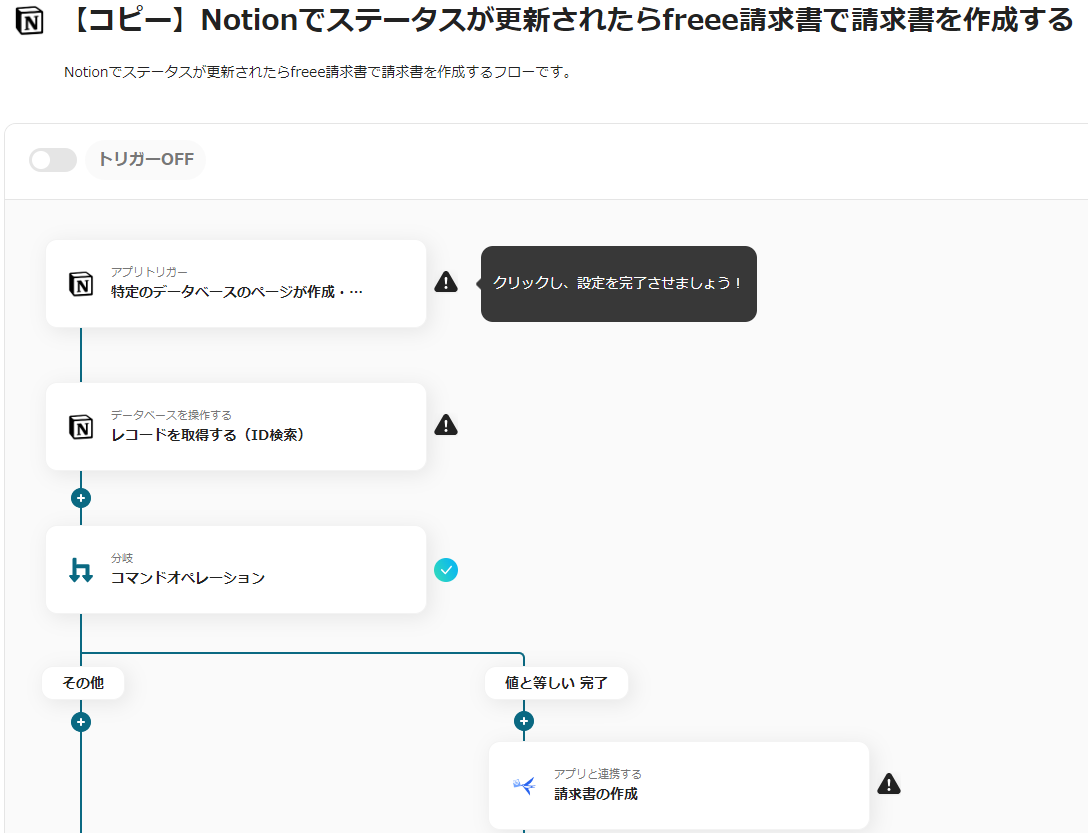Click the Notion icon in the レコードを取得する card
Viewport: 1088px width, 833px height.
[81, 427]
